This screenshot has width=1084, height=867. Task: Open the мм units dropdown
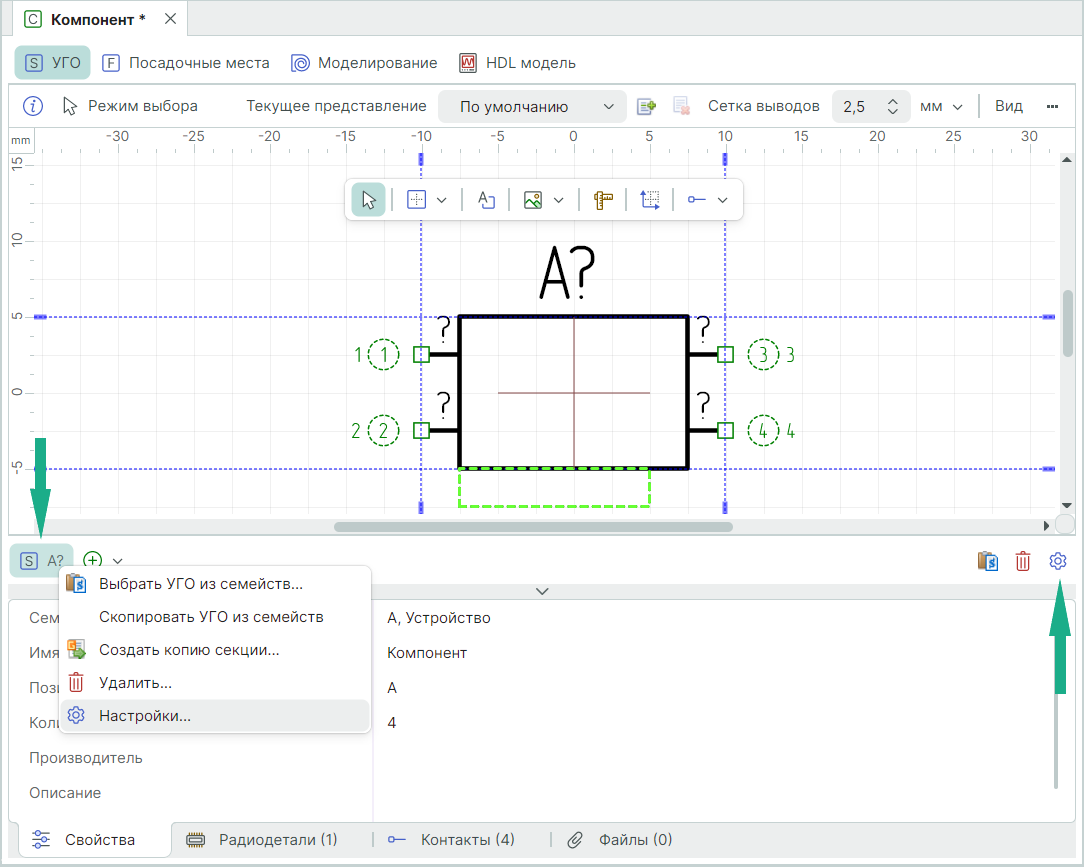tap(940, 106)
